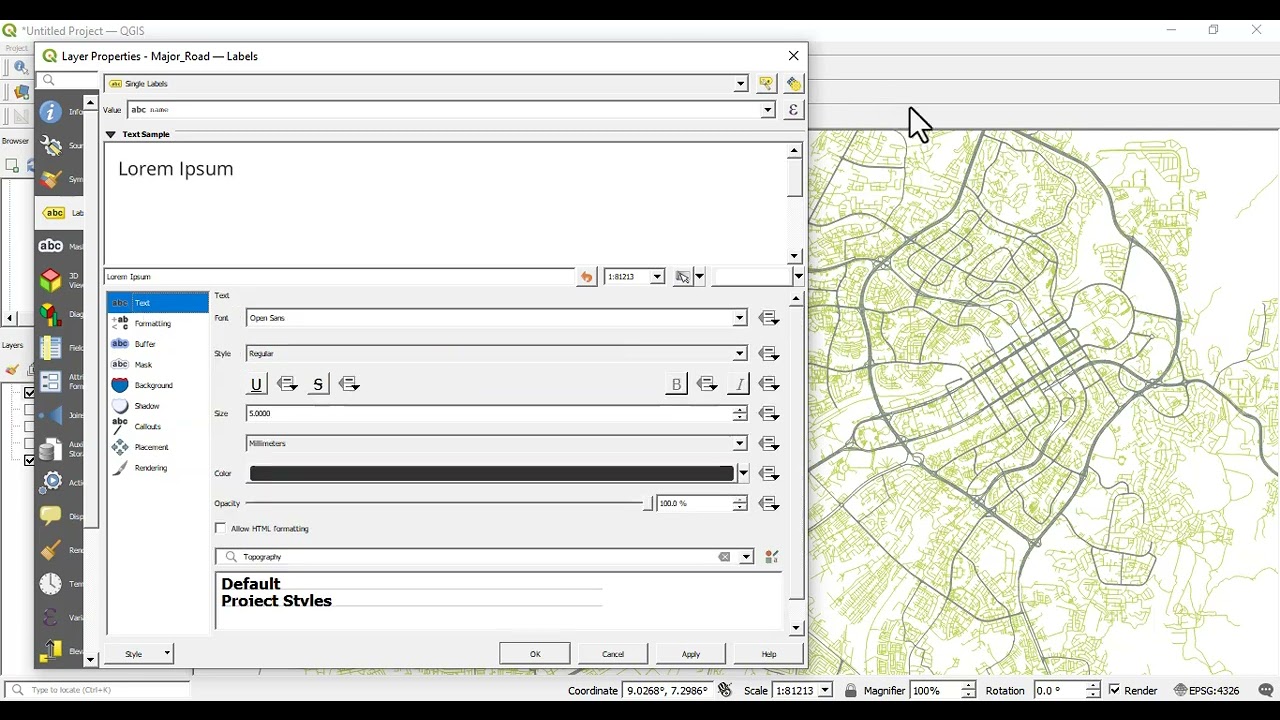Select the Mask settings tab
1280x720 pixels.
coord(158,365)
